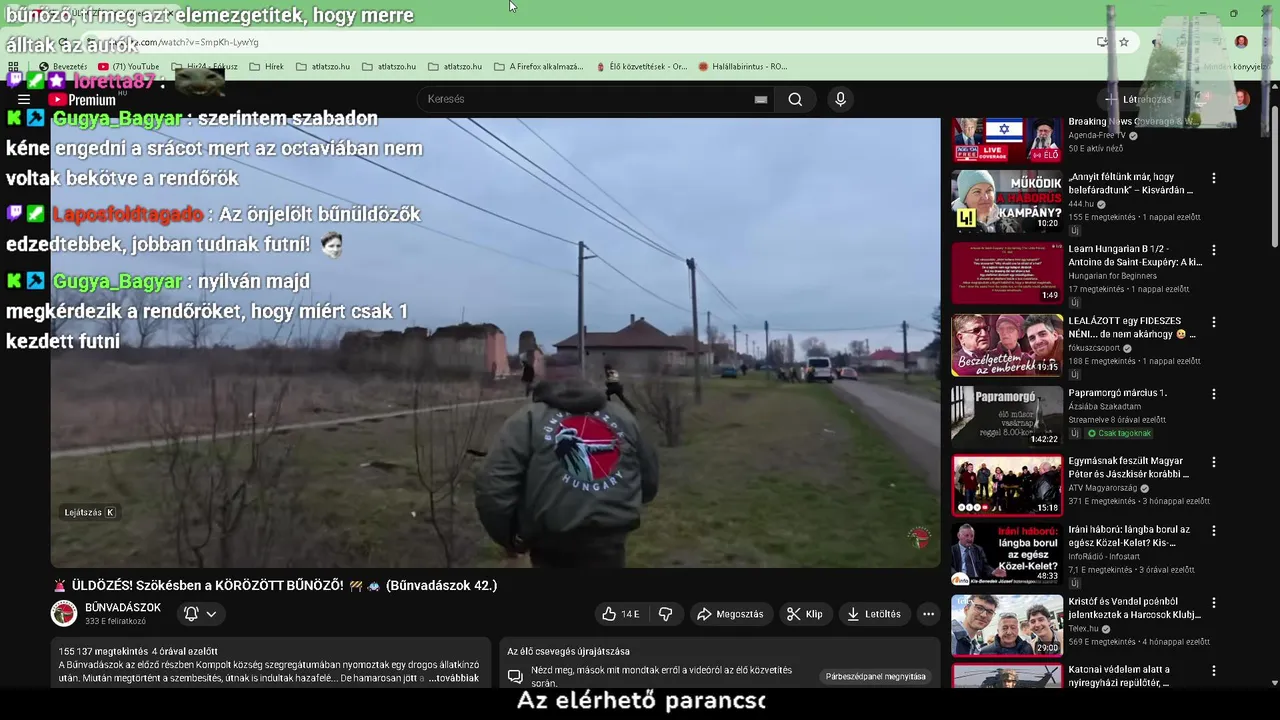Open the YouTube hamburger guide menu

(24, 100)
